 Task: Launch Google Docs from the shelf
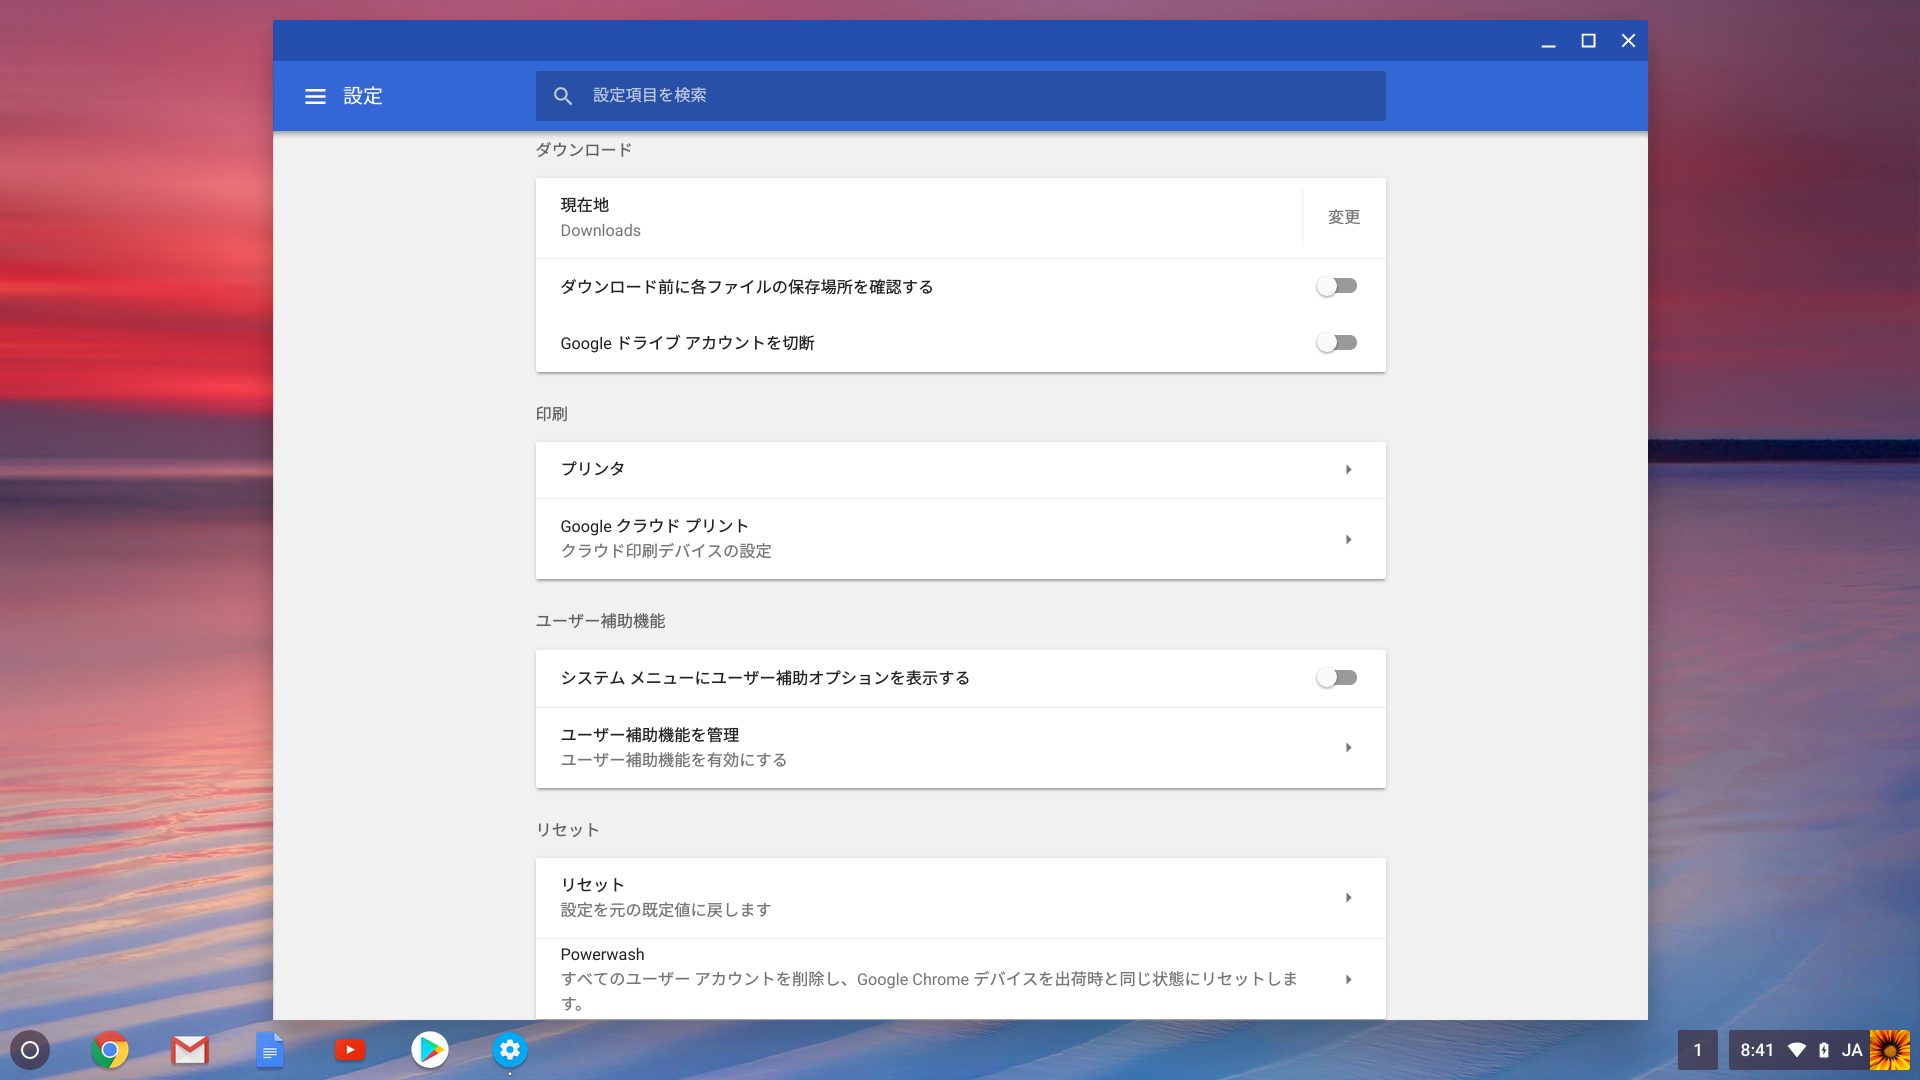(270, 1050)
